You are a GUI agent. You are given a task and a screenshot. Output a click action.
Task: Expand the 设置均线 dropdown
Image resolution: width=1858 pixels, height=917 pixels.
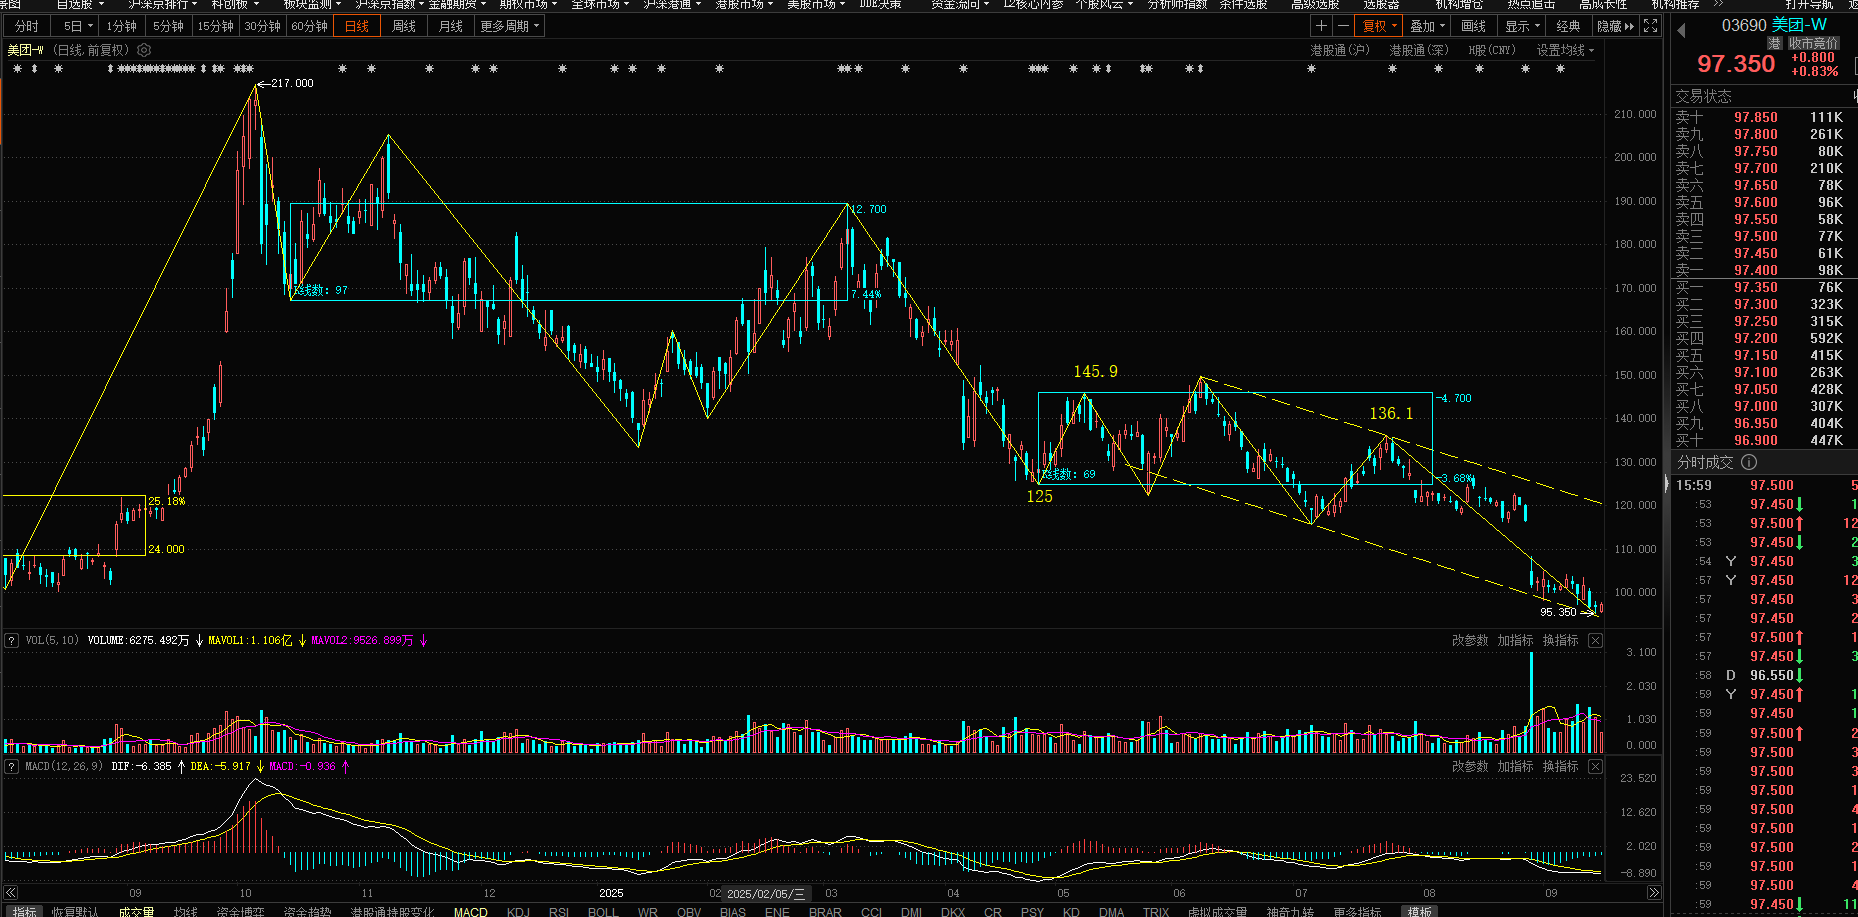point(1565,50)
